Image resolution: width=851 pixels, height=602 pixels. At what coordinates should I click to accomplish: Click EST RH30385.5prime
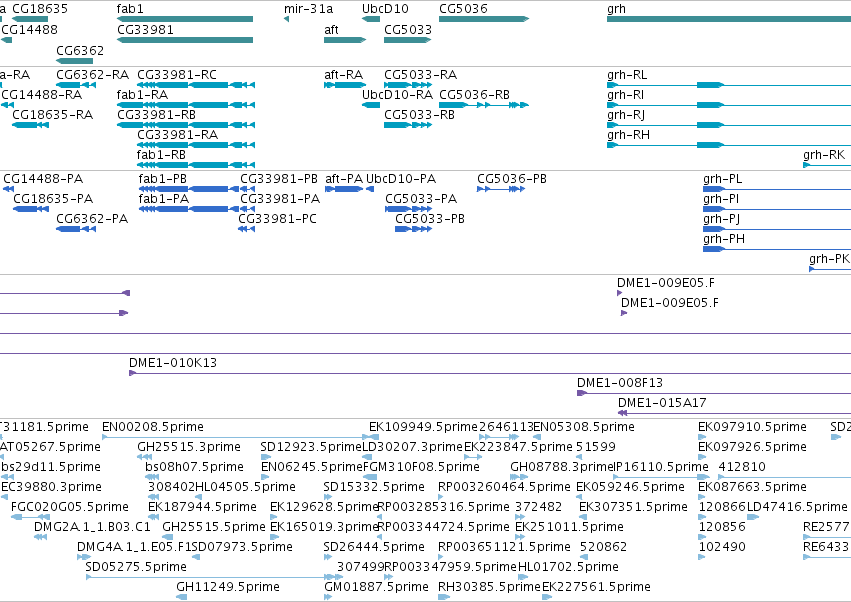444,597
